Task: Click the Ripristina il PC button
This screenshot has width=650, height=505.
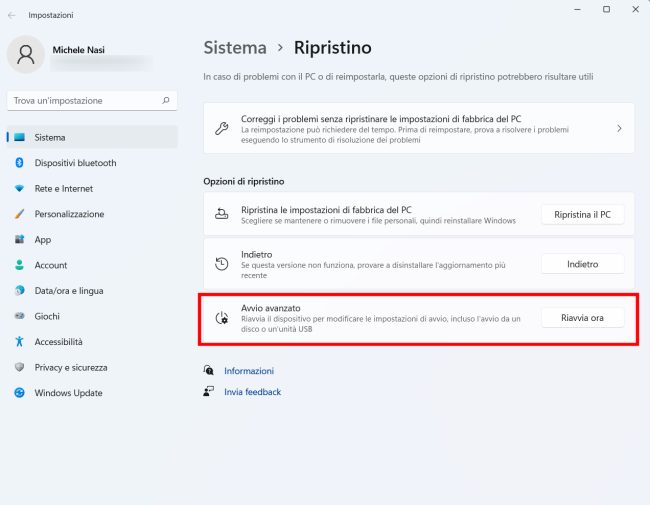Action: tap(582, 214)
